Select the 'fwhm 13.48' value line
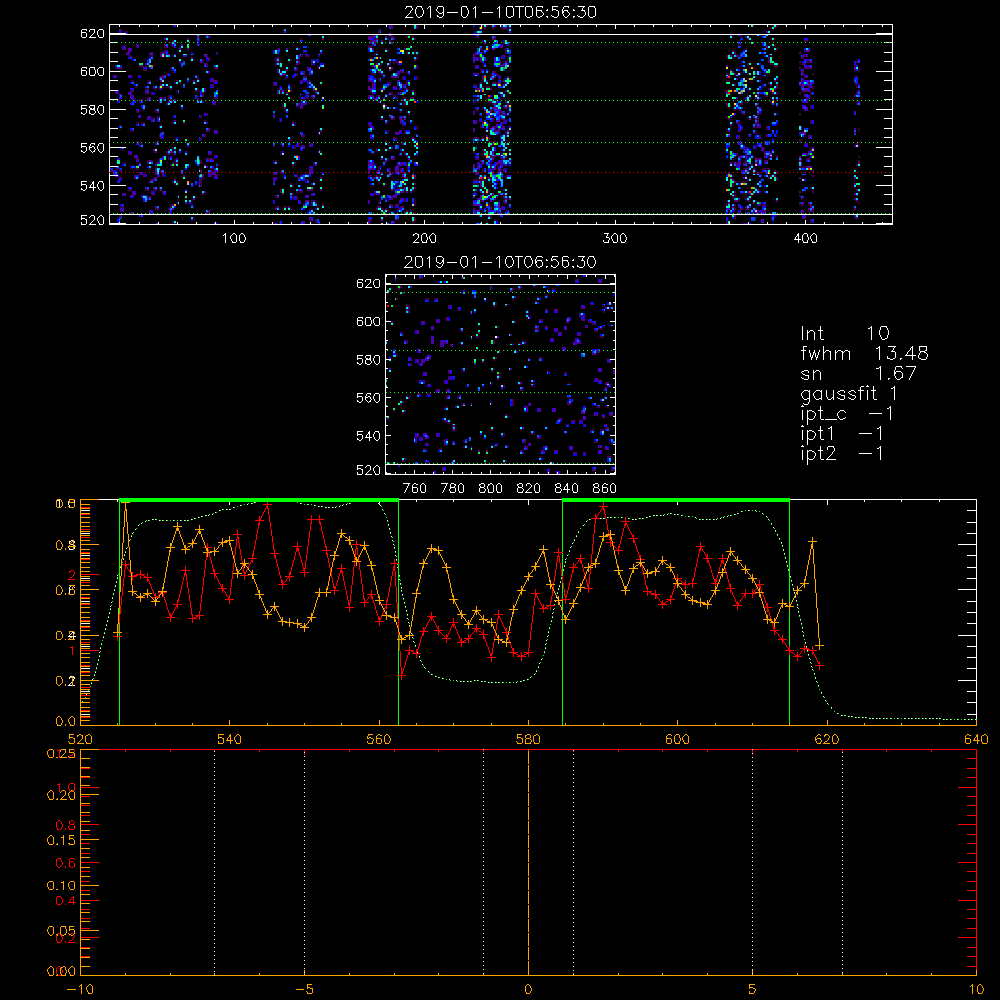 [x=864, y=353]
